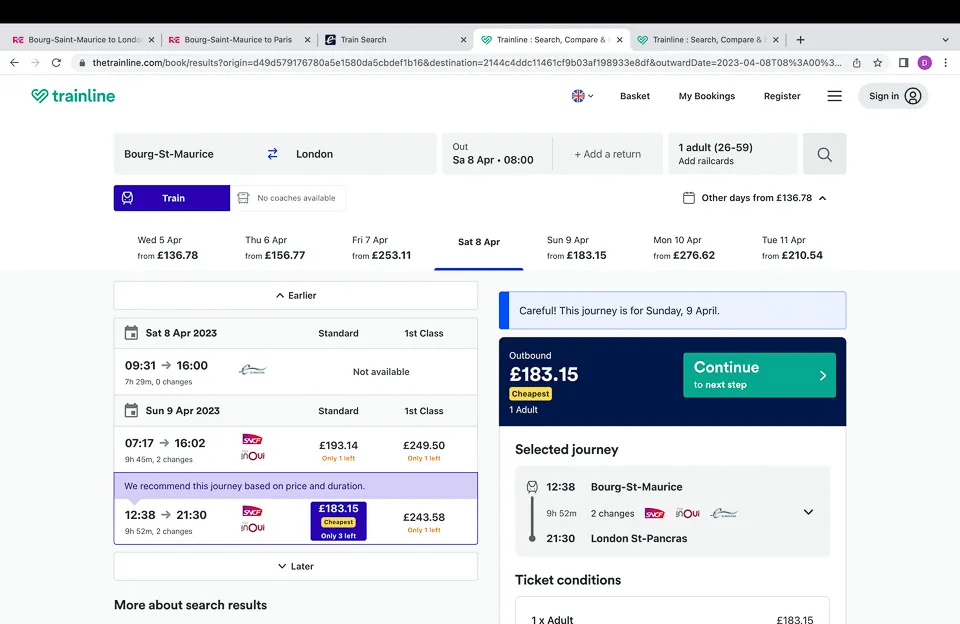Select Wed 5 Apr from £136.78
The width and height of the screenshot is (960, 624).
click(x=168, y=248)
